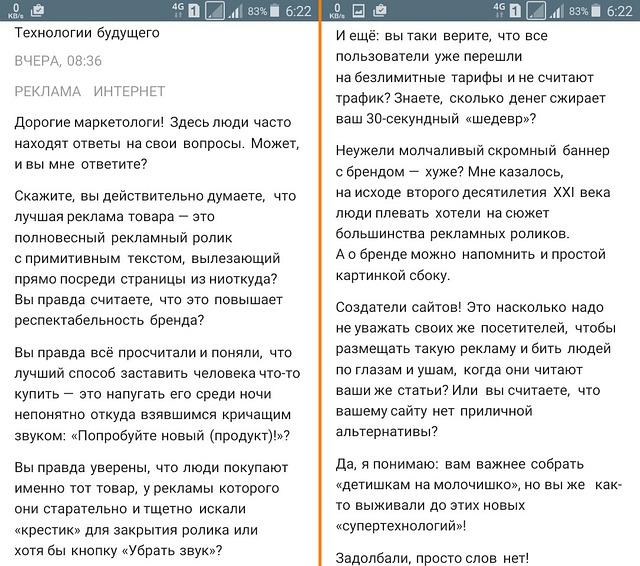Tap network speed KB/s indicator in left screenshot

tap(16, 11)
